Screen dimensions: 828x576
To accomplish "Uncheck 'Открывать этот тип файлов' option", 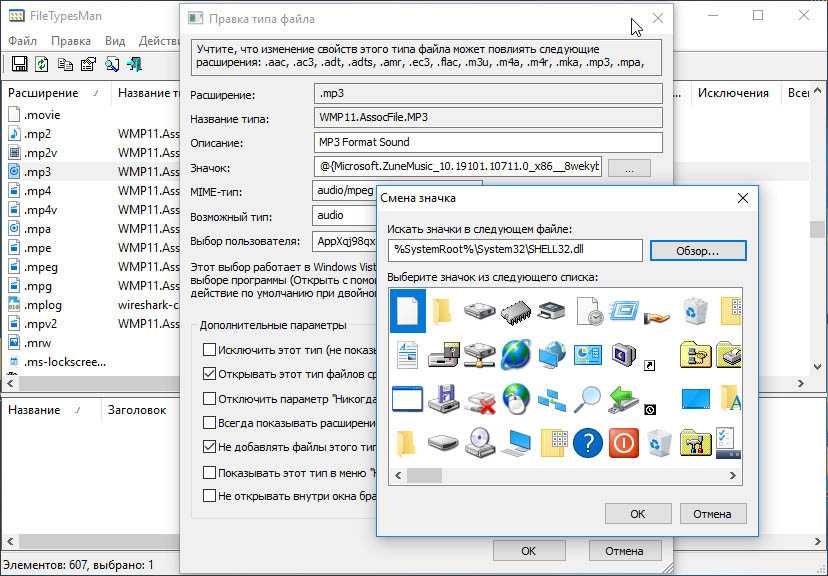I will (210, 374).
